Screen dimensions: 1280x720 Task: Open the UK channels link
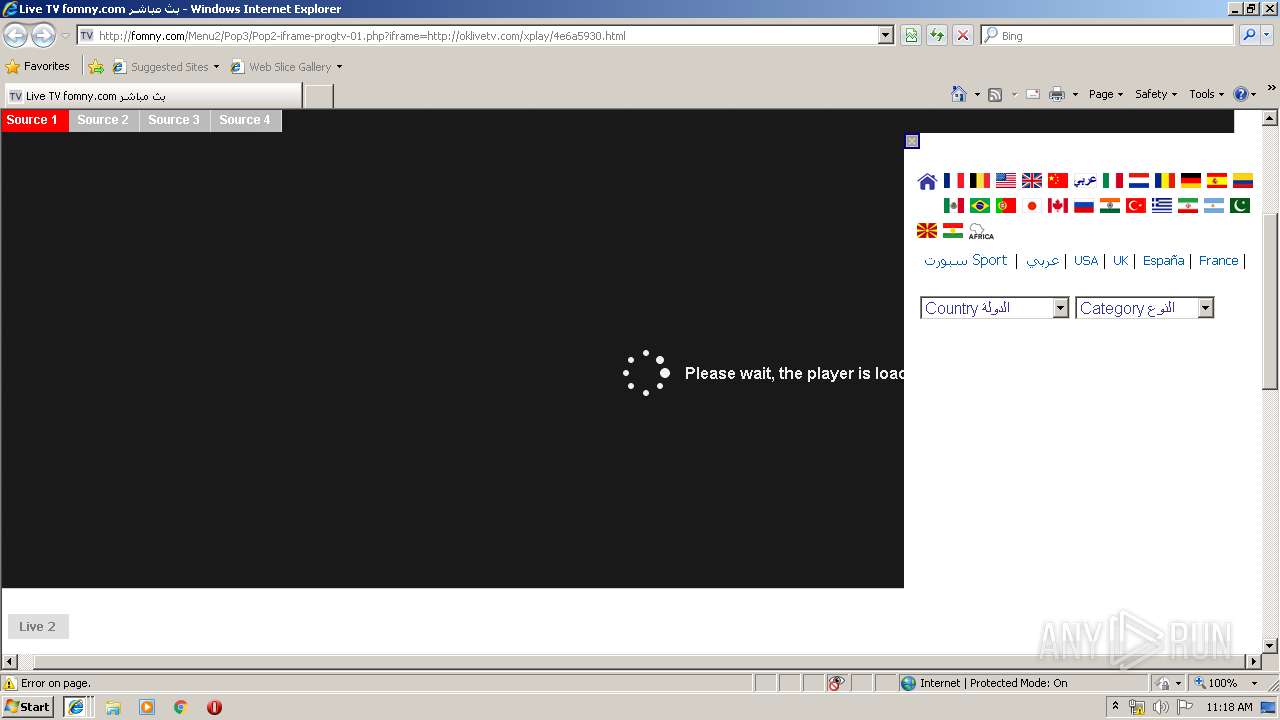point(1120,260)
